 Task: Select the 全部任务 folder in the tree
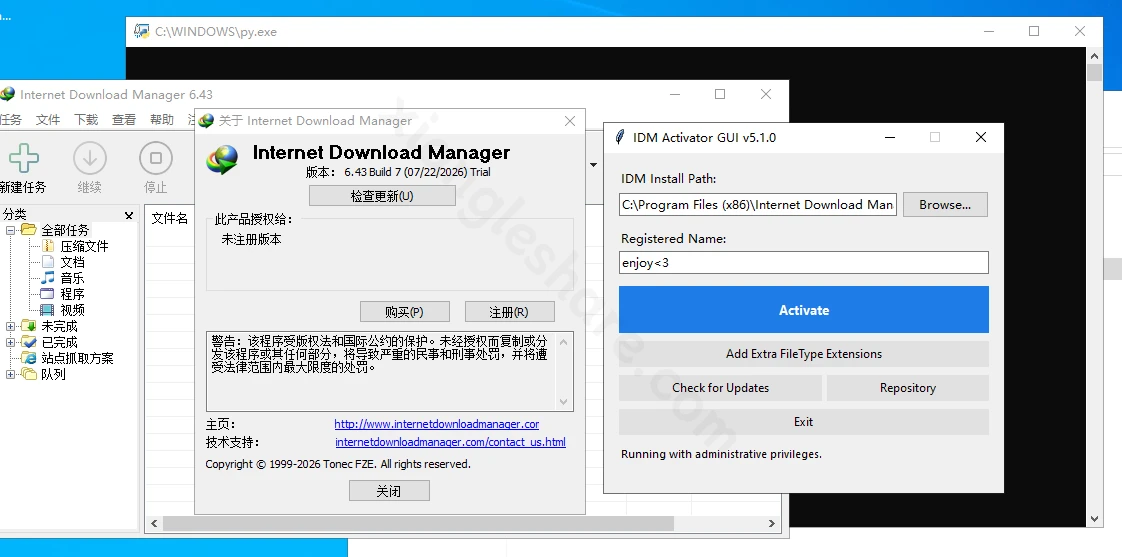click(65, 230)
